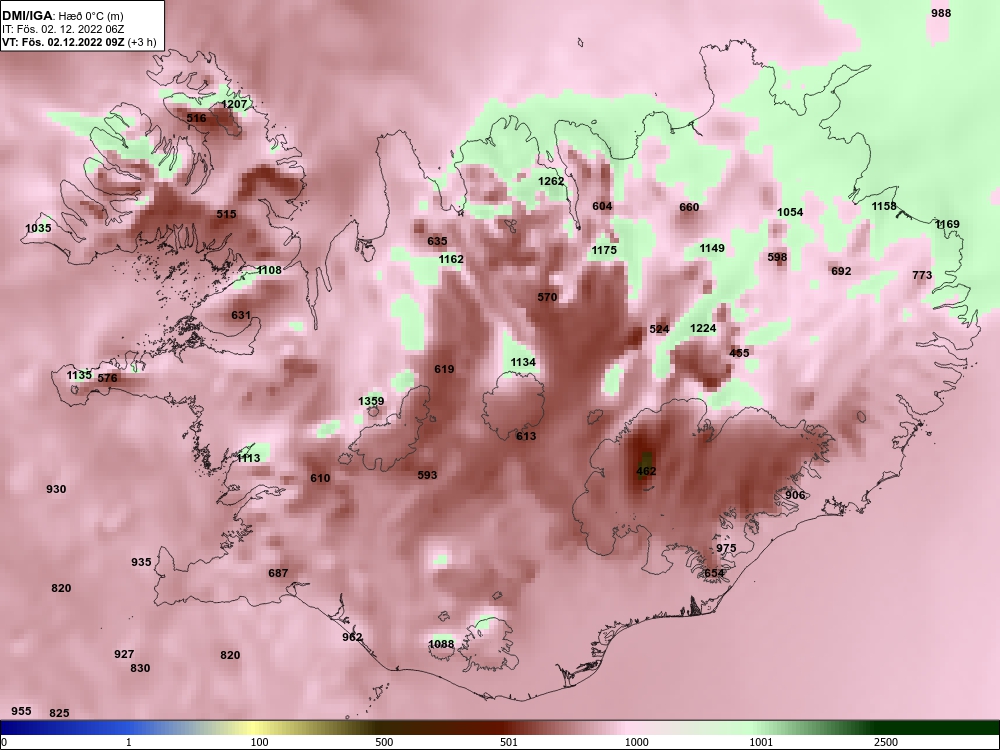The image size is (1000, 750).
Task: Select the 906 label
Action: pos(795,495)
